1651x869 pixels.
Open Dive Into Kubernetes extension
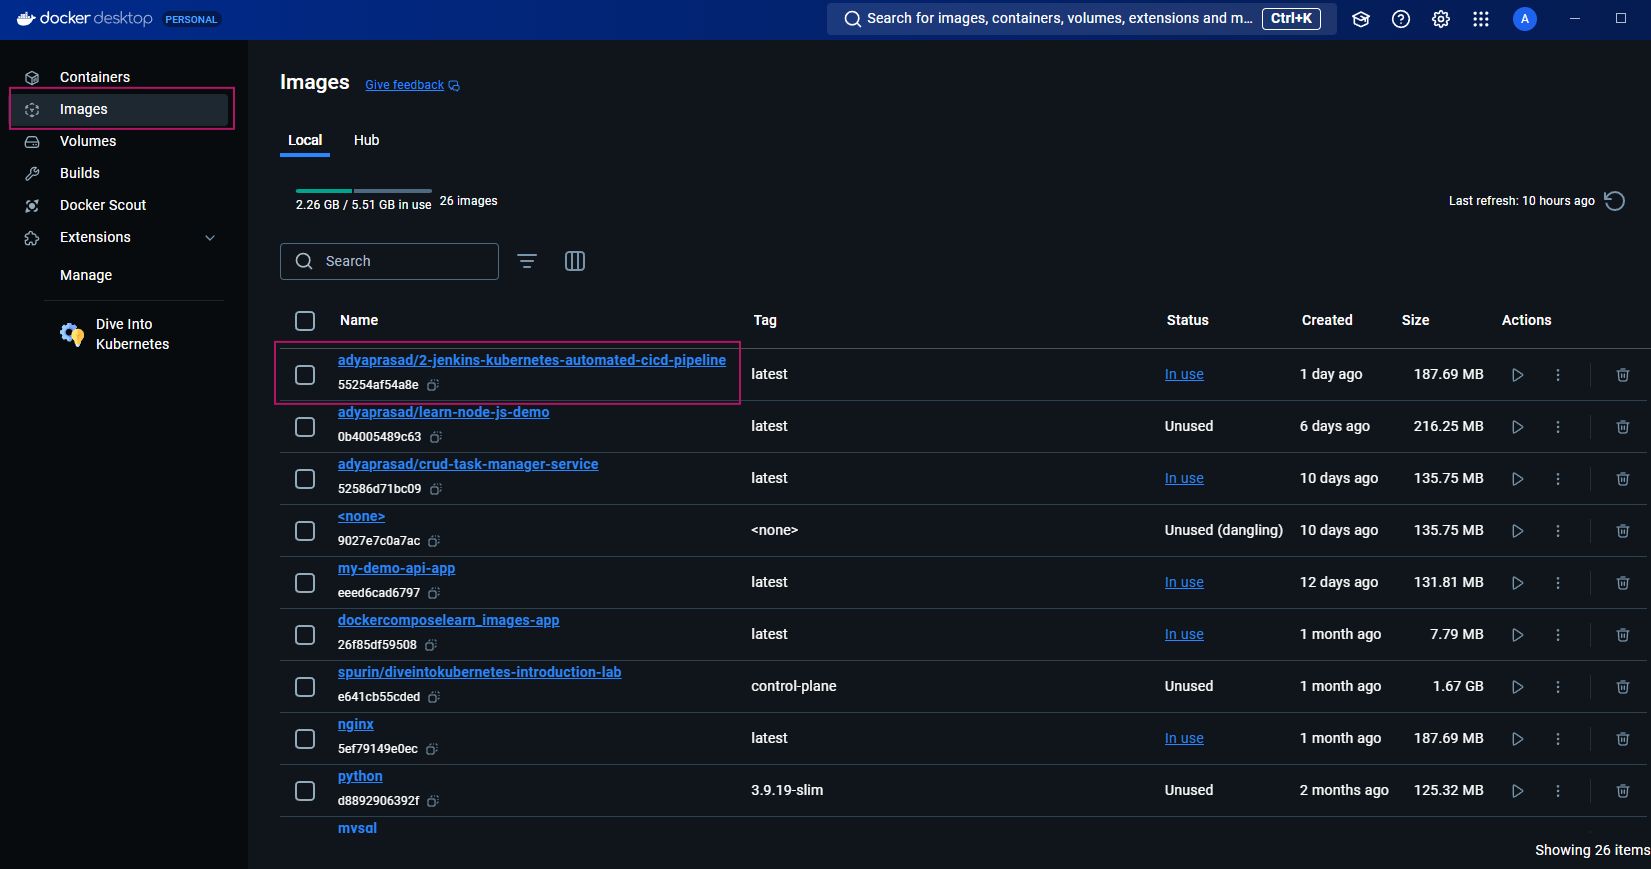pyautogui.click(x=132, y=334)
